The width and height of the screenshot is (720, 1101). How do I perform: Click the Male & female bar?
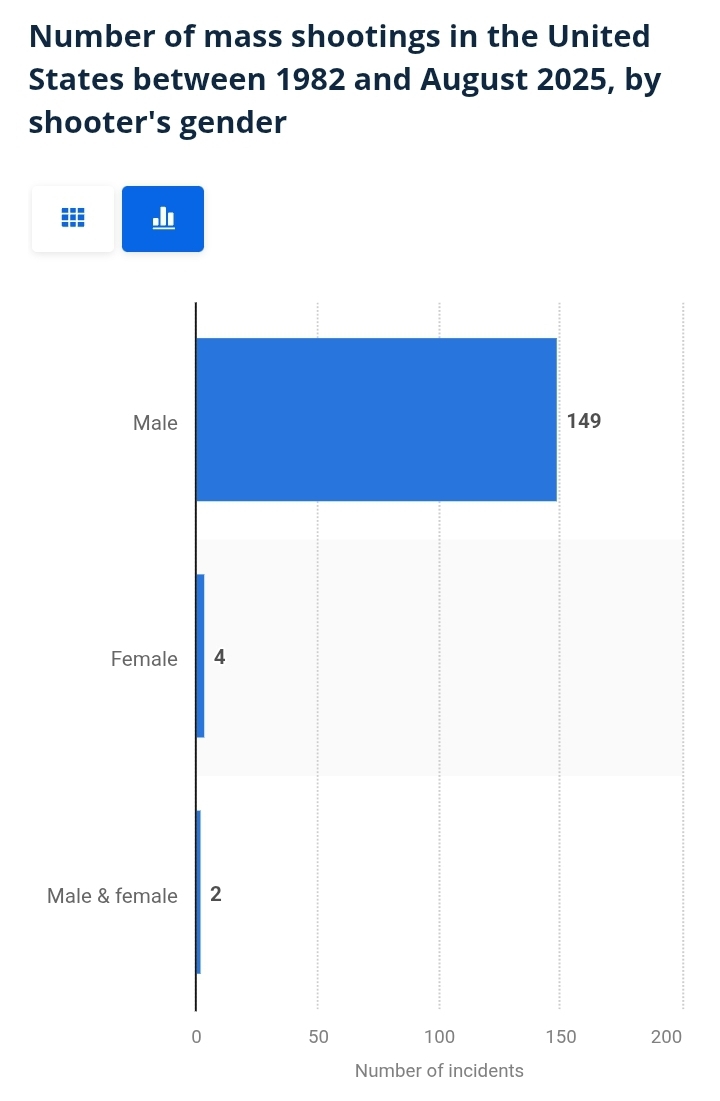[198, 892]
